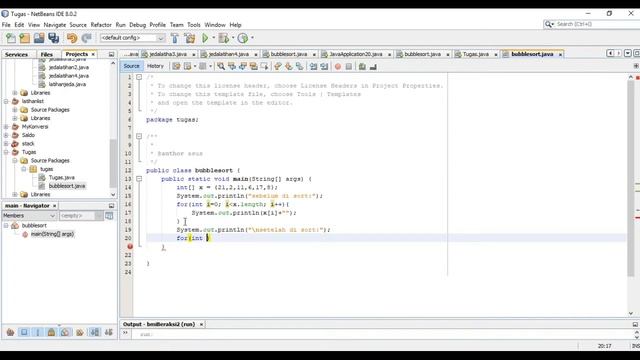This screenshot has height=360, width=640.
Task: Click the Find Selection magnifier icon
Action: (x=221, y=66)
